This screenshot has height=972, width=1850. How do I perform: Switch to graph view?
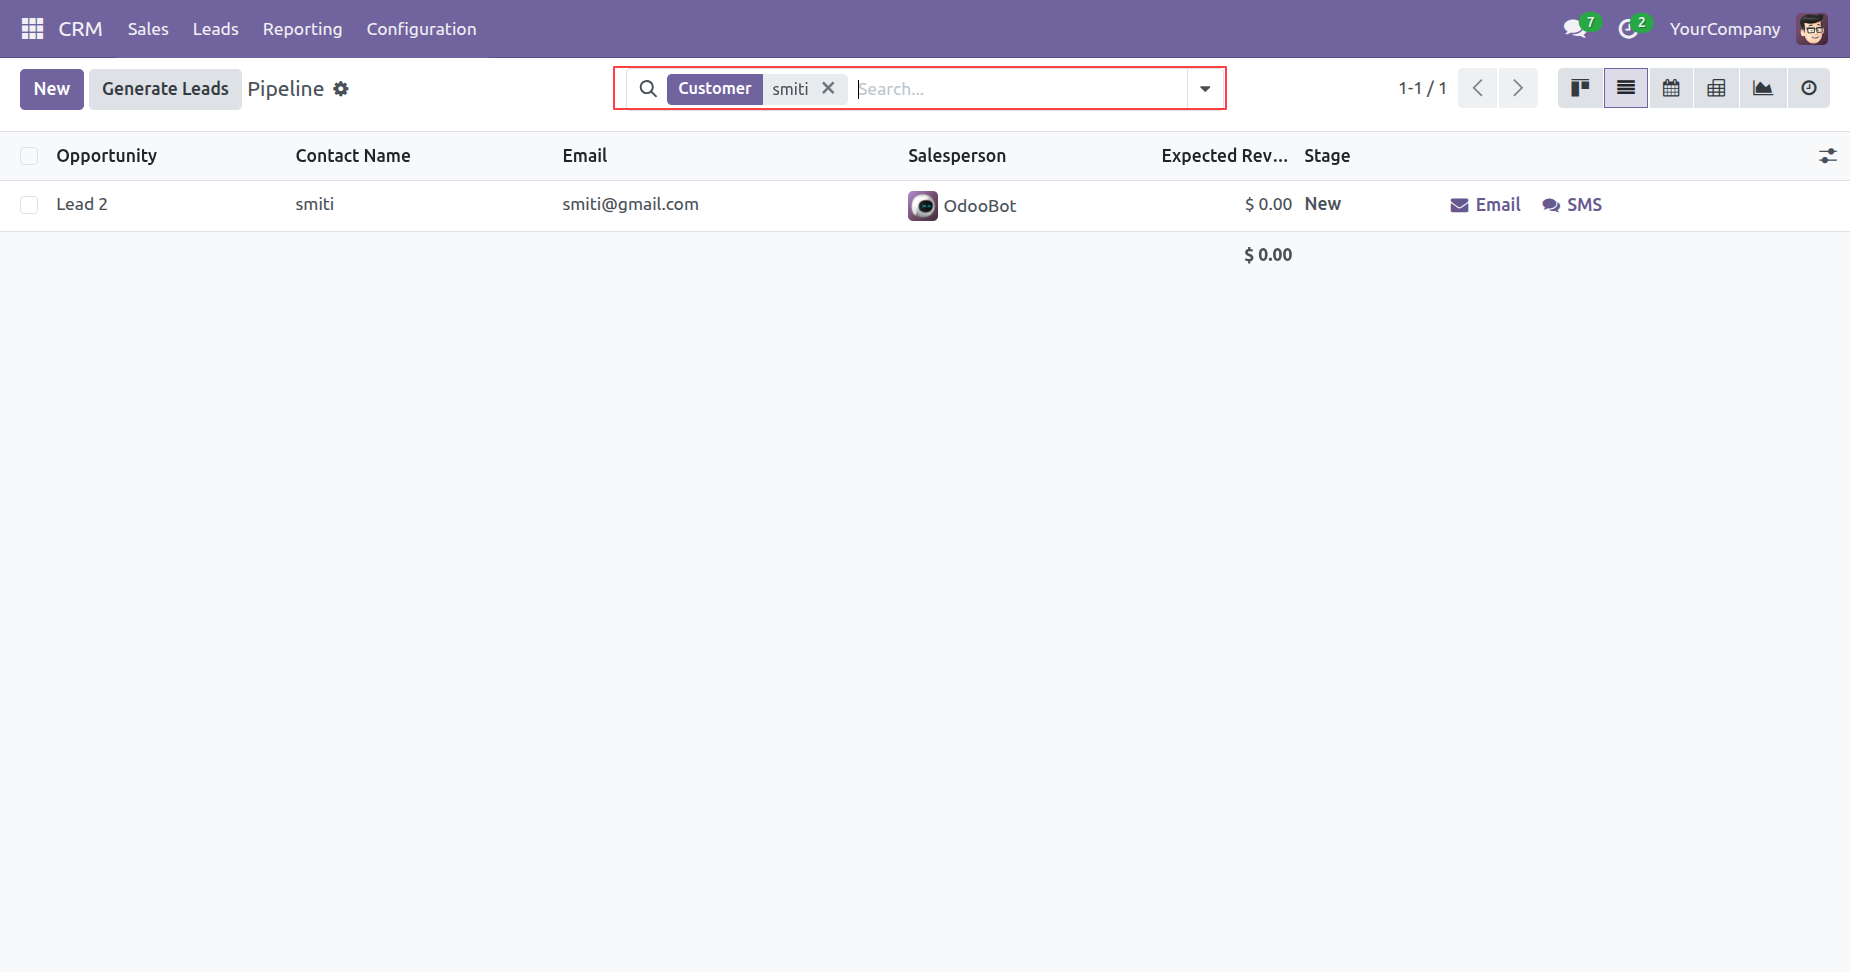tap(1762, 88)
